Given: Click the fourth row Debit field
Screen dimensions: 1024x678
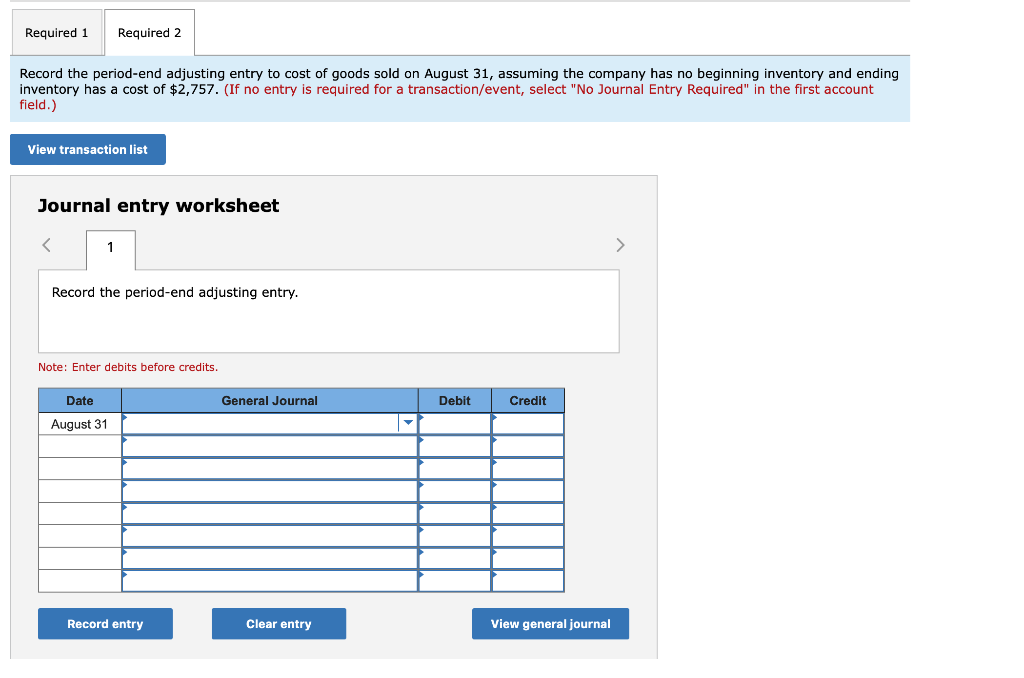Looking at the screenshot, I should pos(455,491).
